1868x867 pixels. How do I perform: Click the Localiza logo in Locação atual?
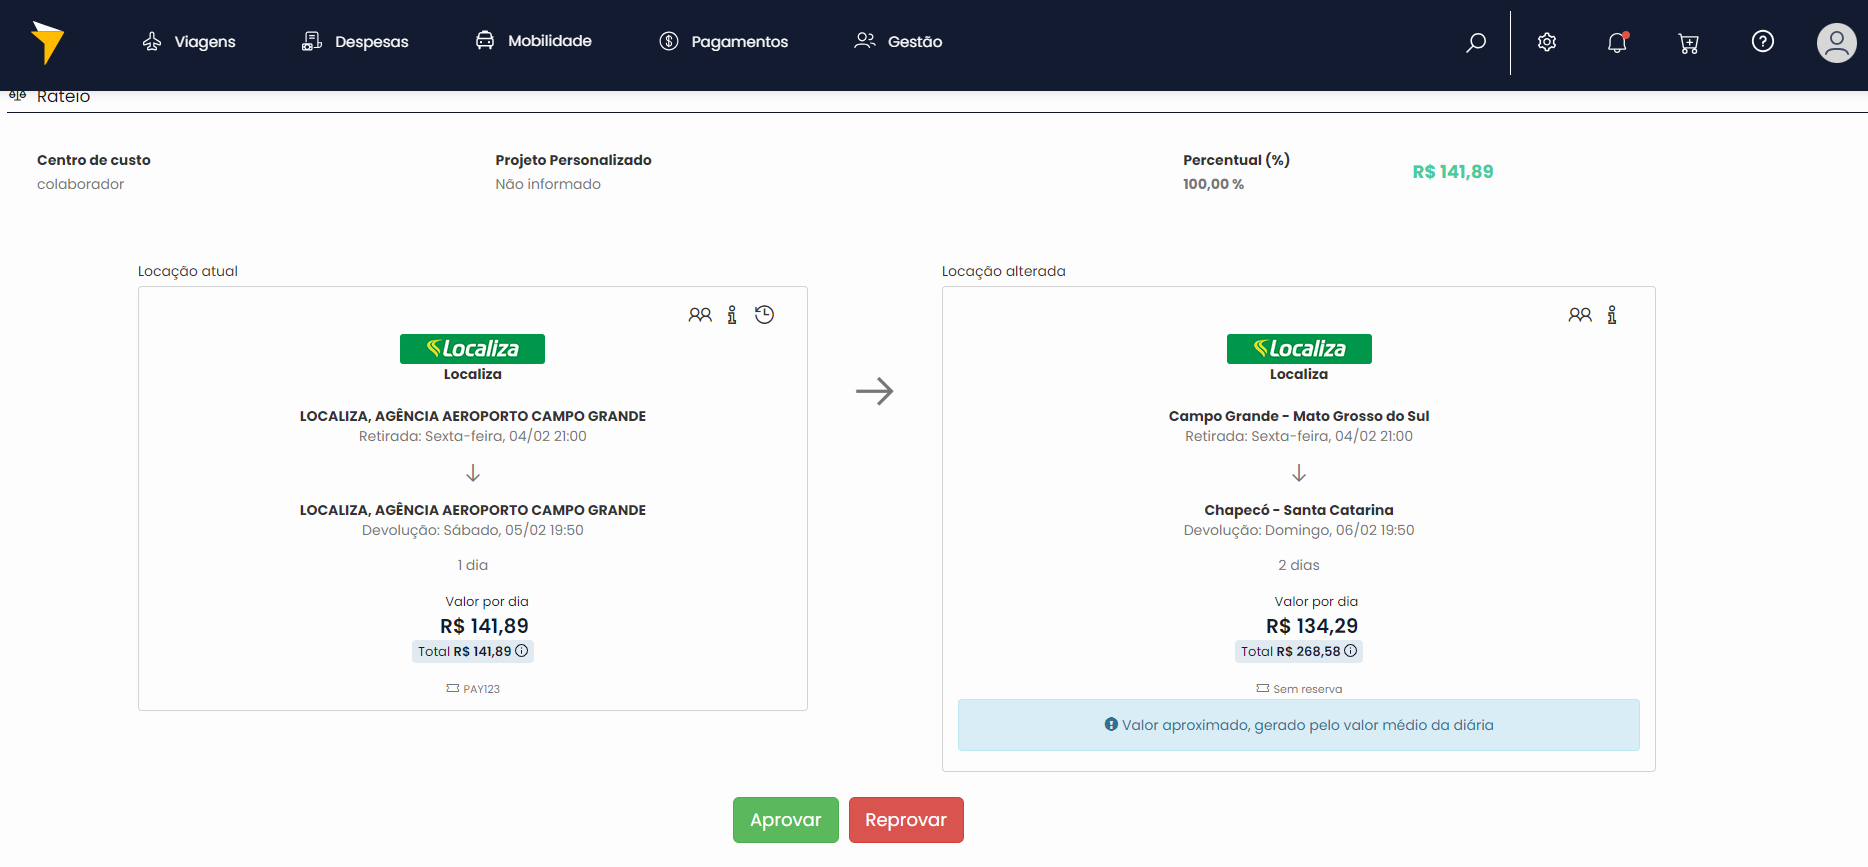tap(472, 349)
